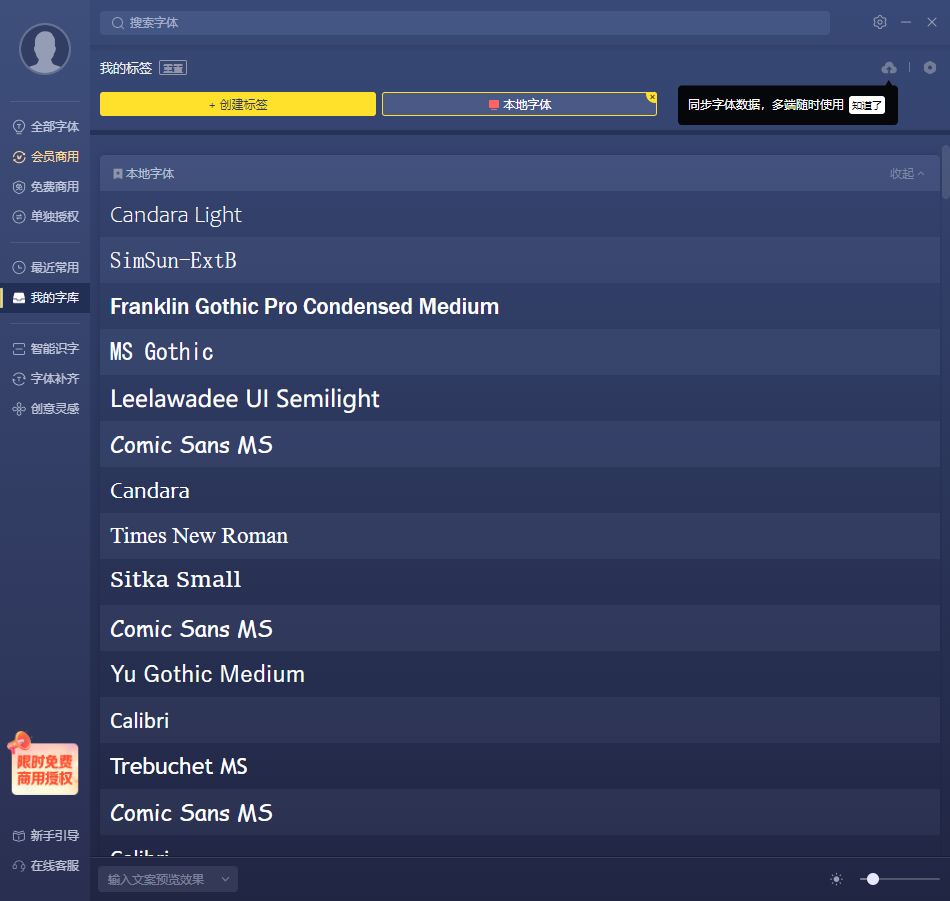Viewport: 950px width, 901px height.
Task: Open settings gear icon
Action: point(880,22)
